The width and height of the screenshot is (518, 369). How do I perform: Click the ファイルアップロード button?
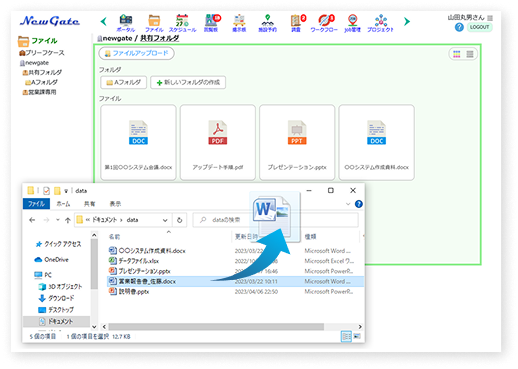coord(136,53)
